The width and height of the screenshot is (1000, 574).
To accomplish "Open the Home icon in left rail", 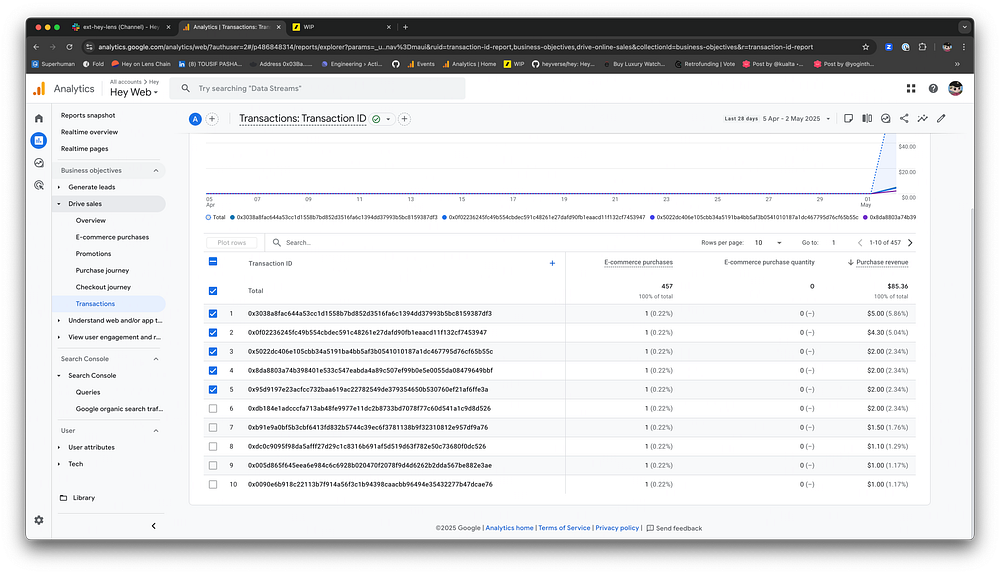I will click(39, 119).
